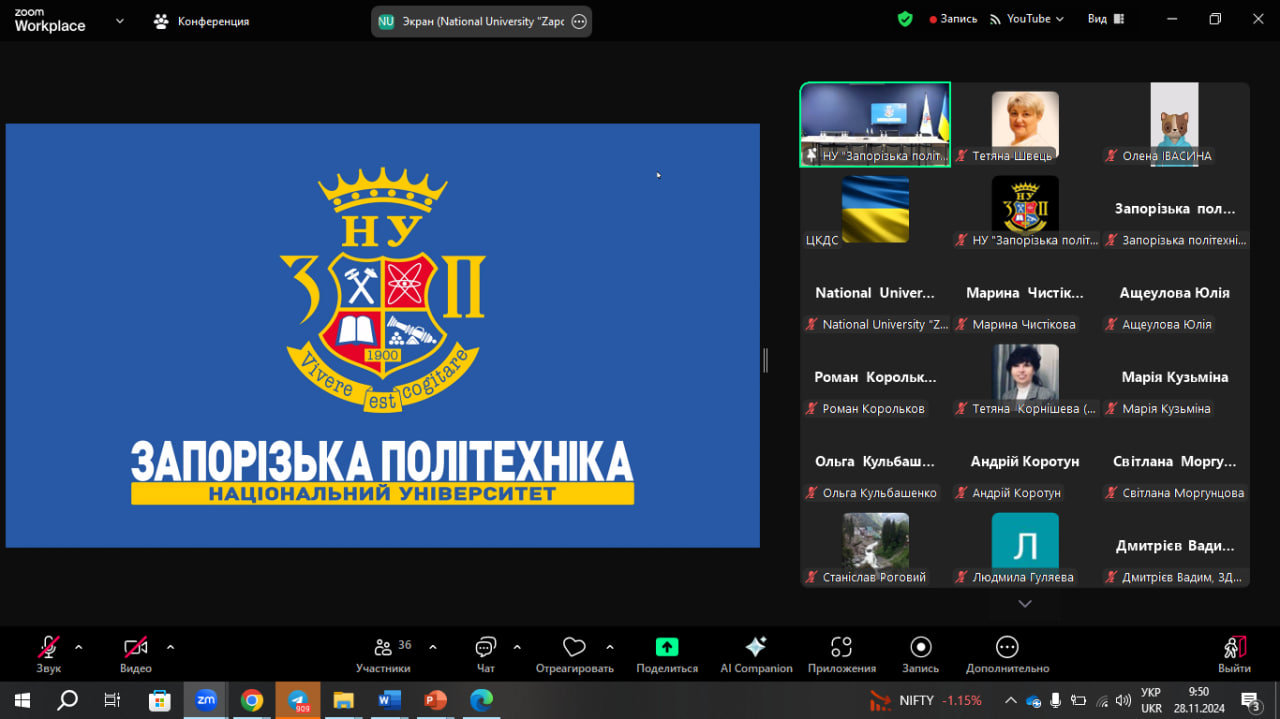The width and height of the screenshot is (1280, 719).
Task: Show more participants with down chevron
Action: point(1024,604)
